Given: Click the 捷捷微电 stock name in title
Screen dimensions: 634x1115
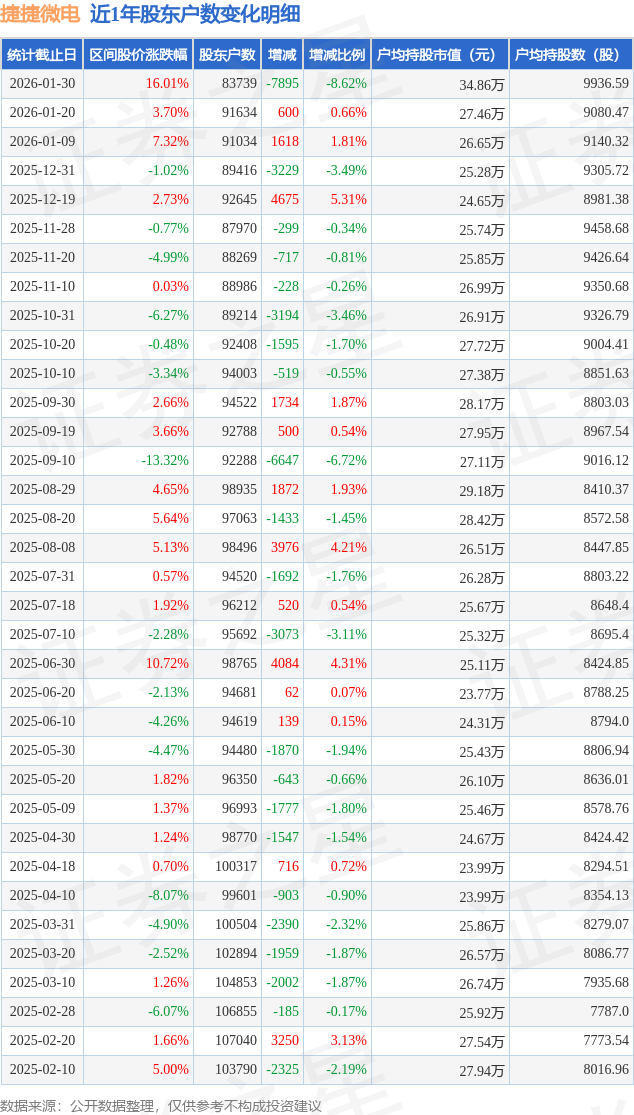Looking at the screenshot, I should [x=39, y=14].
